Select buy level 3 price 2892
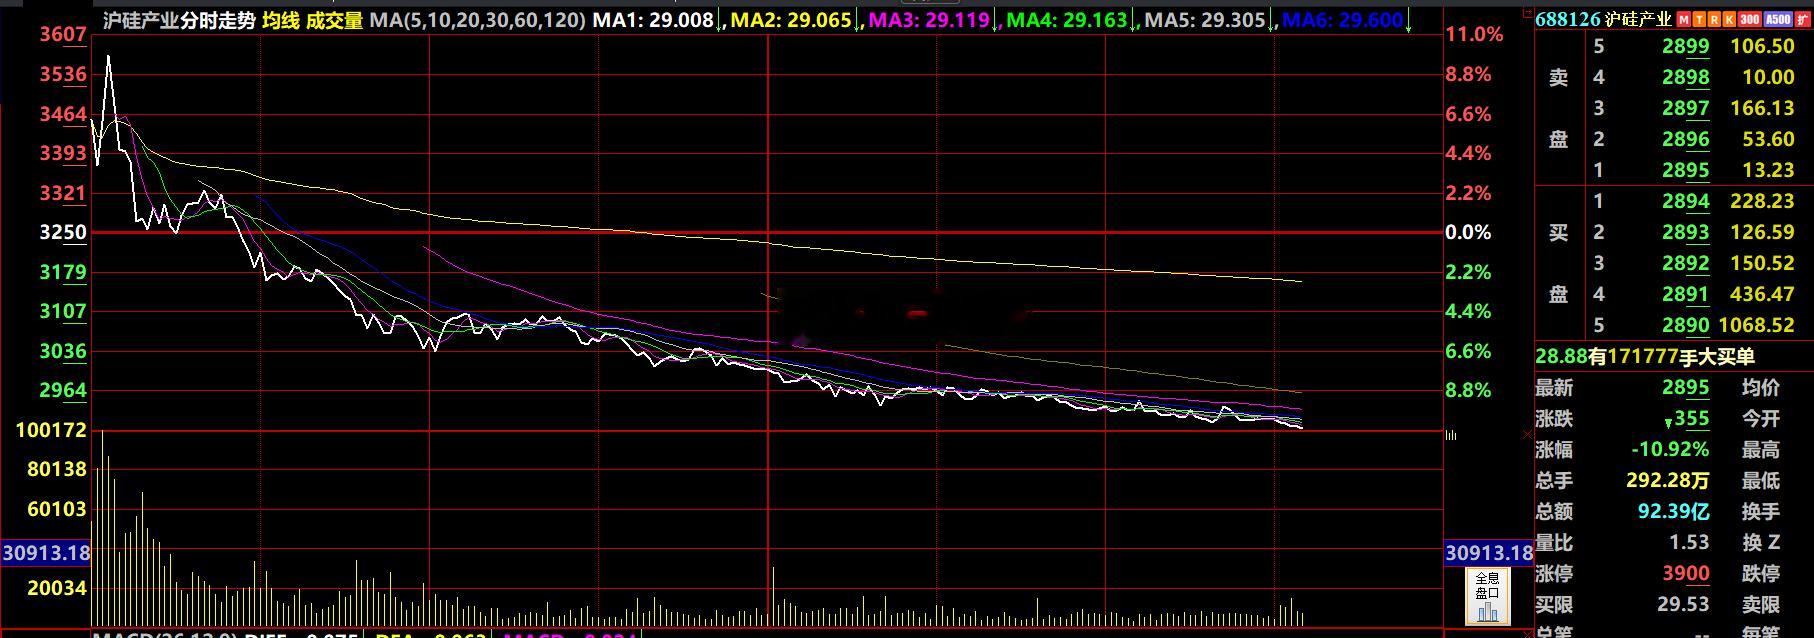Viewport: 1814px width, 638px height. click(x=1685, y=263)
